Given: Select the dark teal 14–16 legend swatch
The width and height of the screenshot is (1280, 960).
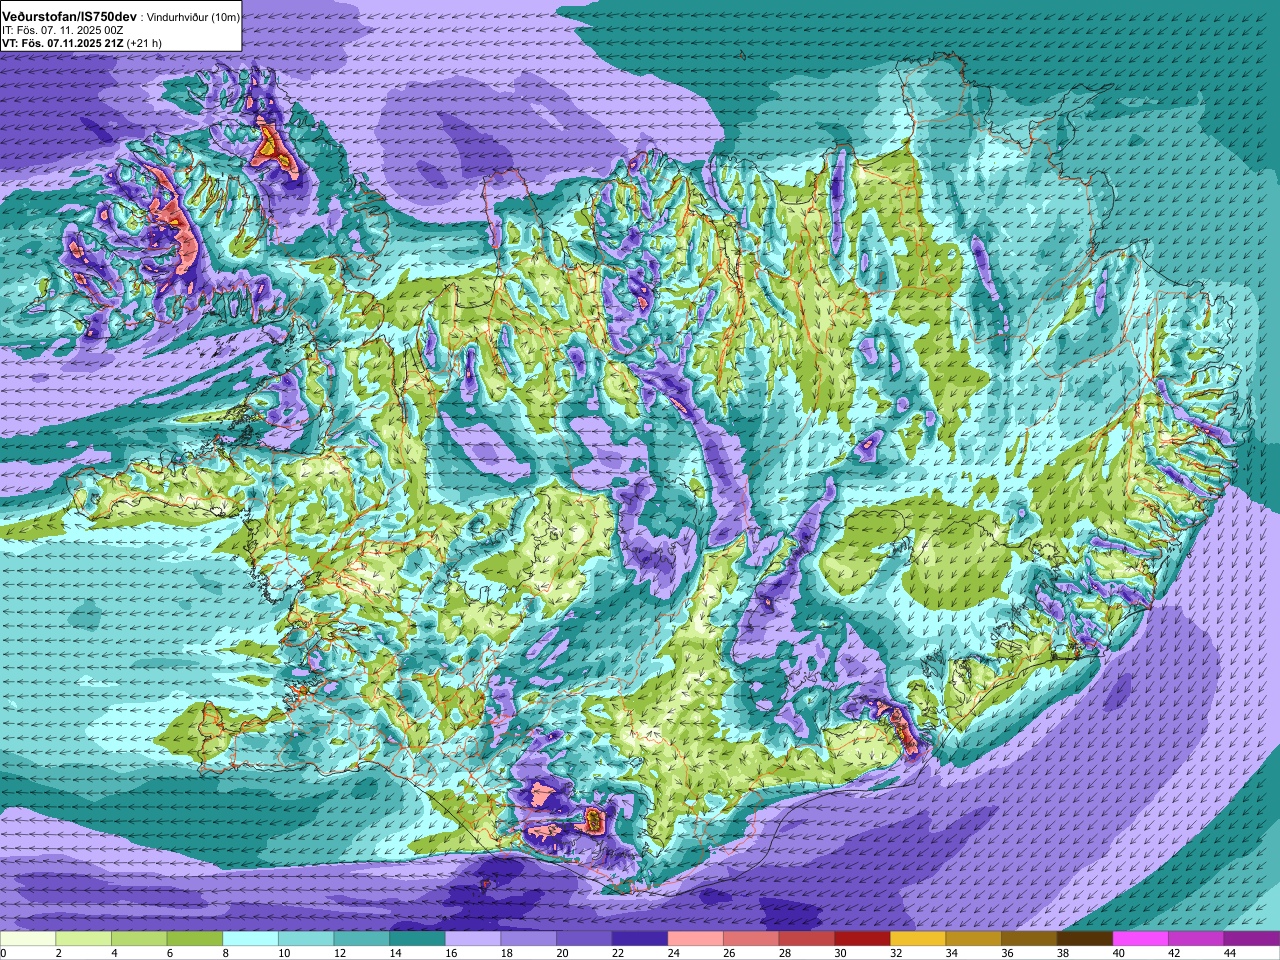Looking at the screenshot, I should tap(417, 939).
